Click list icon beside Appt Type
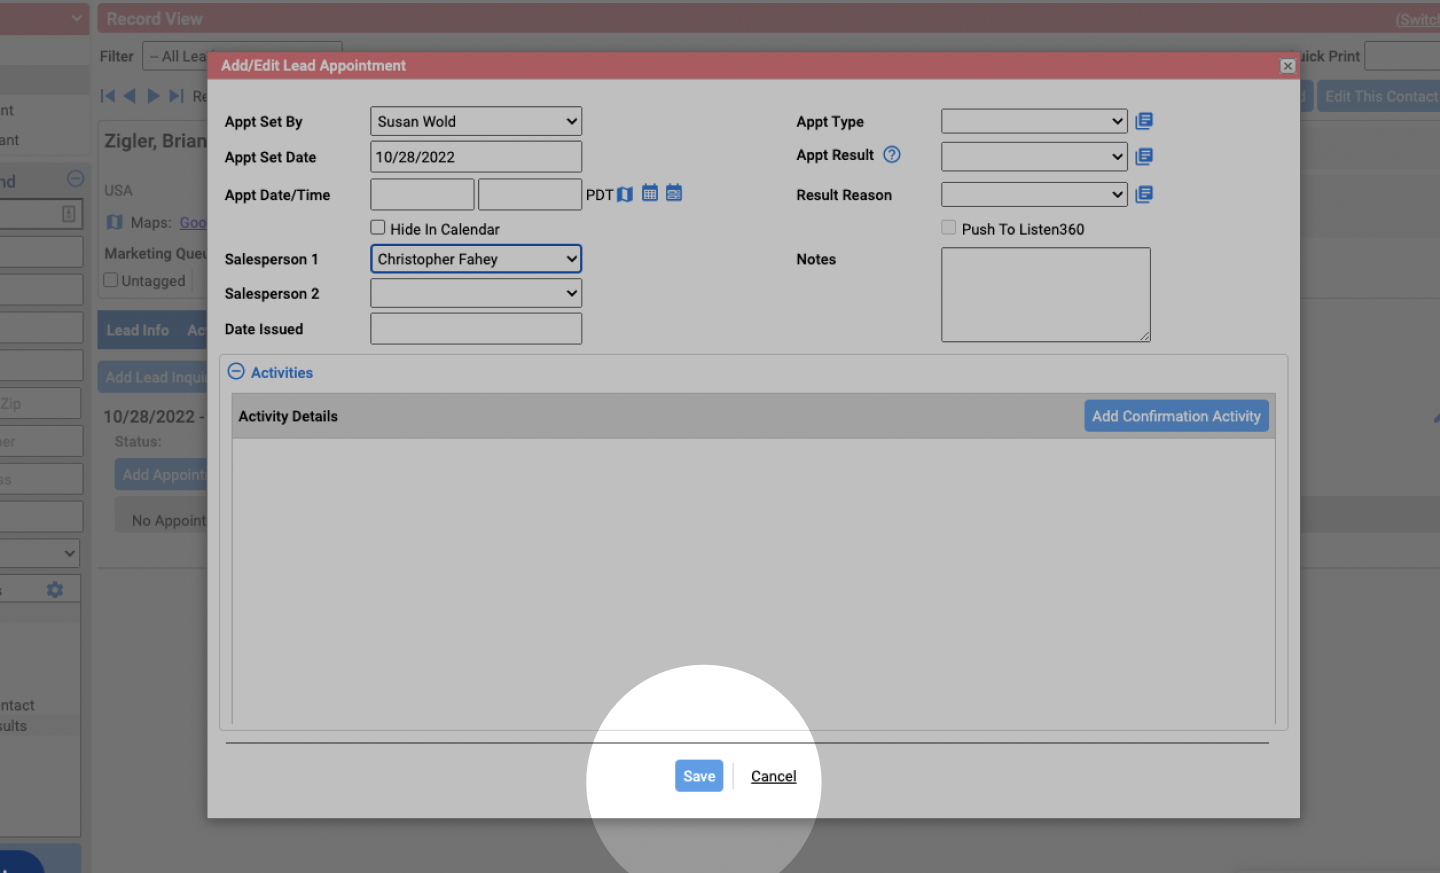 tap(1144, 120)
